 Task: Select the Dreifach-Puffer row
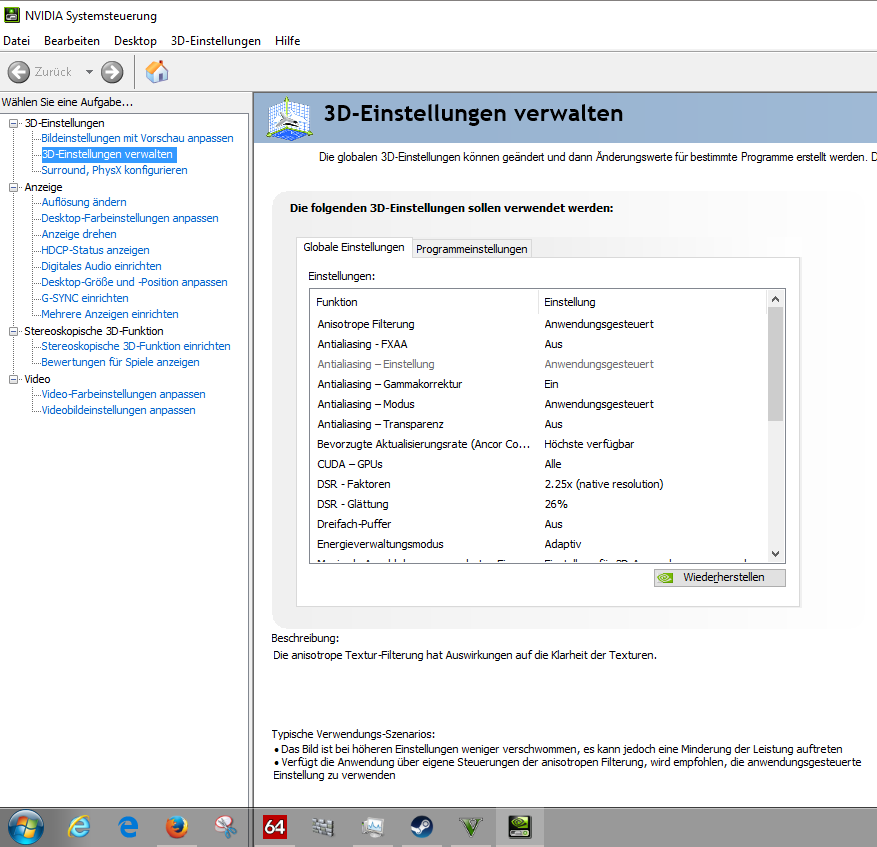pyautogui.click(x=538, y=524)
